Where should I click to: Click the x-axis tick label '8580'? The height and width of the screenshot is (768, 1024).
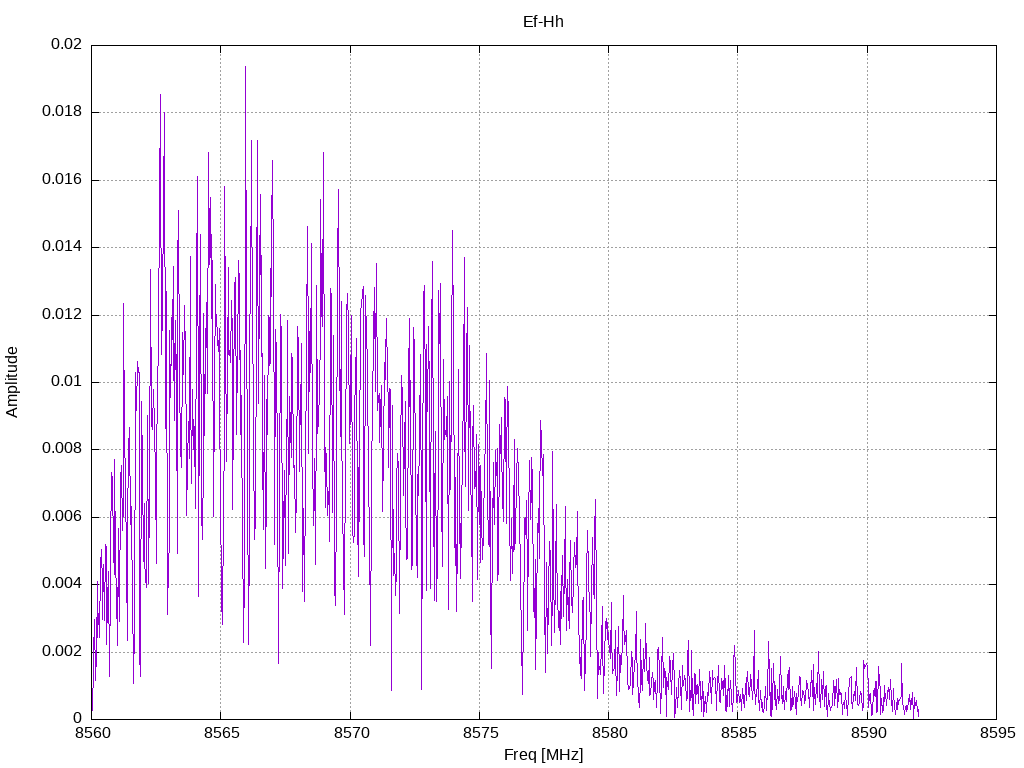(609, 733)
